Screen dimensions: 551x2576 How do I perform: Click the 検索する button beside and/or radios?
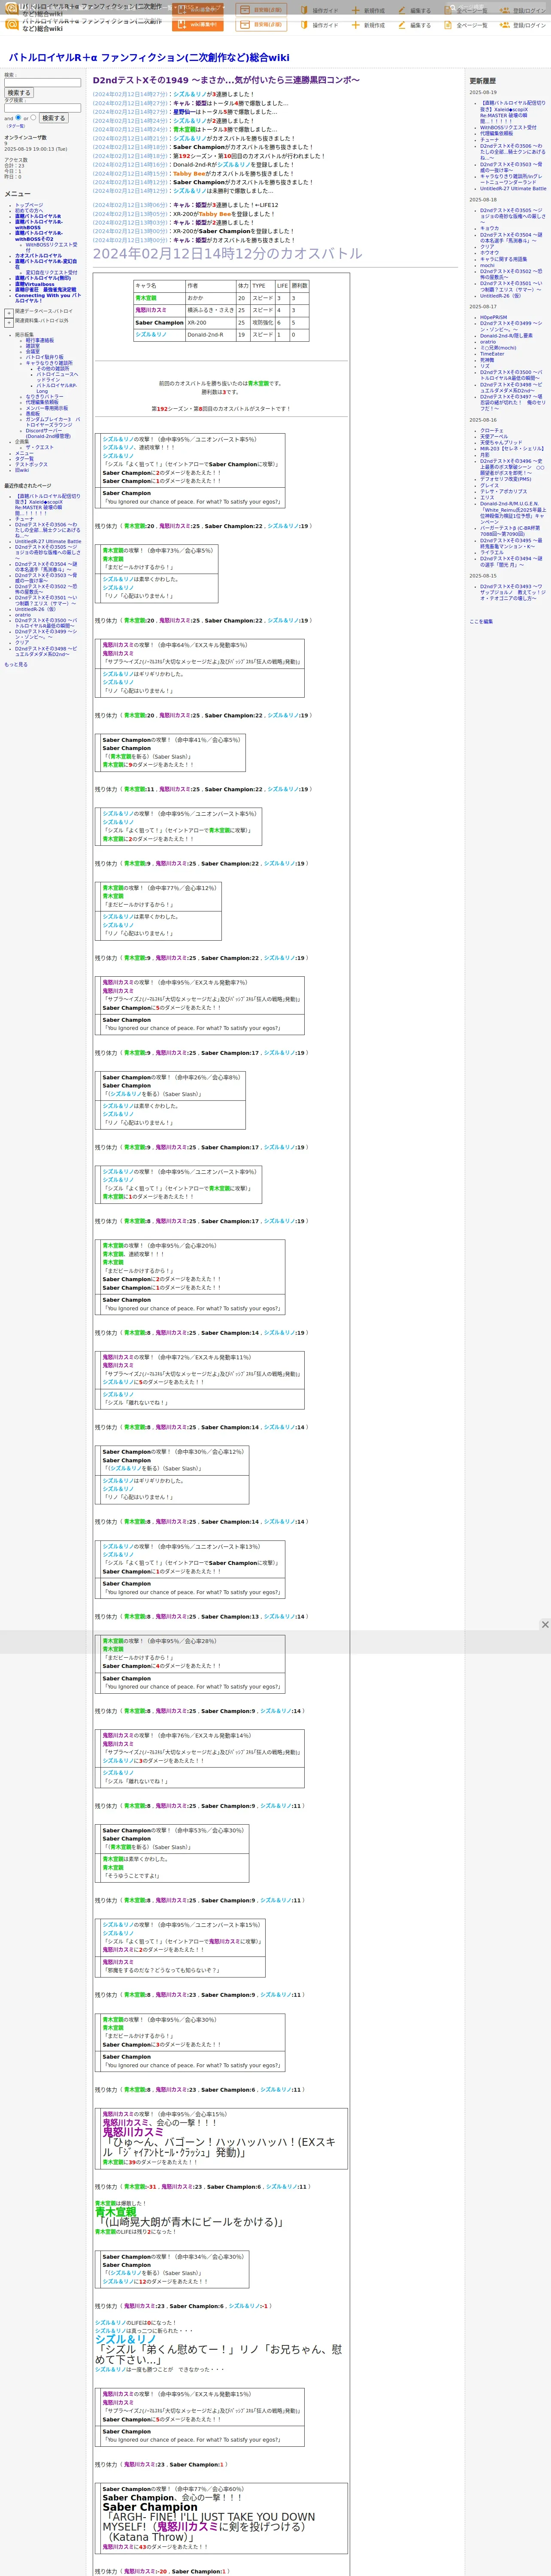point(53,118)
